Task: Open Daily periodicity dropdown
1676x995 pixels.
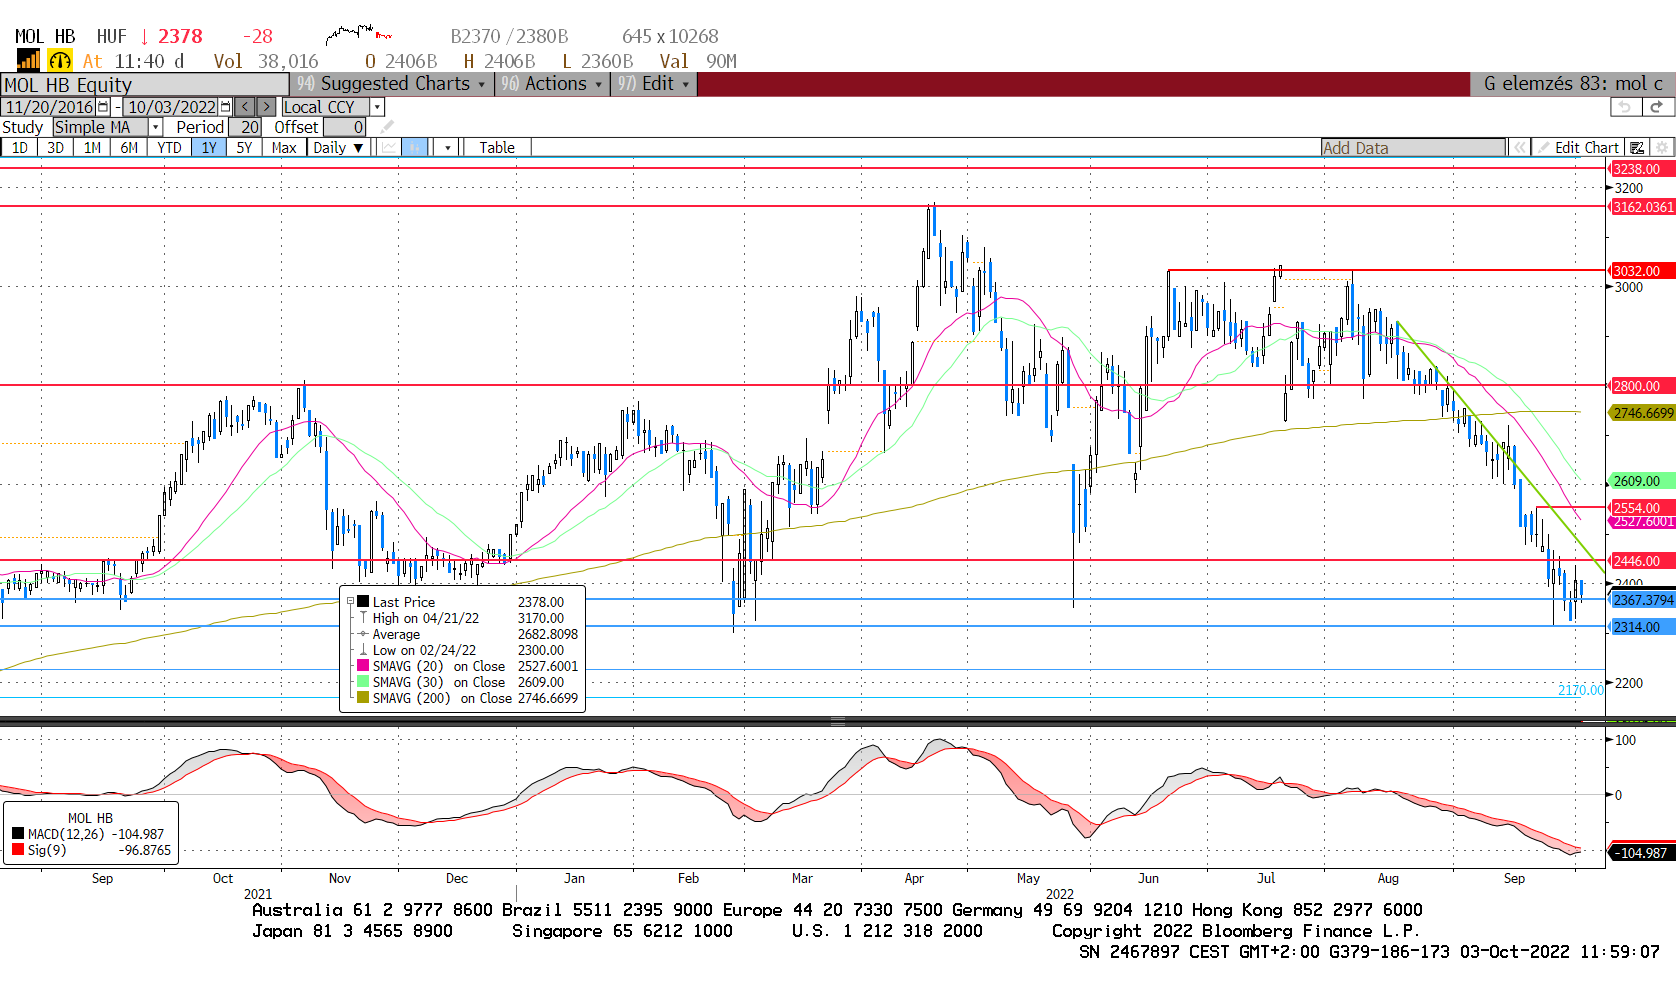Action: (337, 147)
